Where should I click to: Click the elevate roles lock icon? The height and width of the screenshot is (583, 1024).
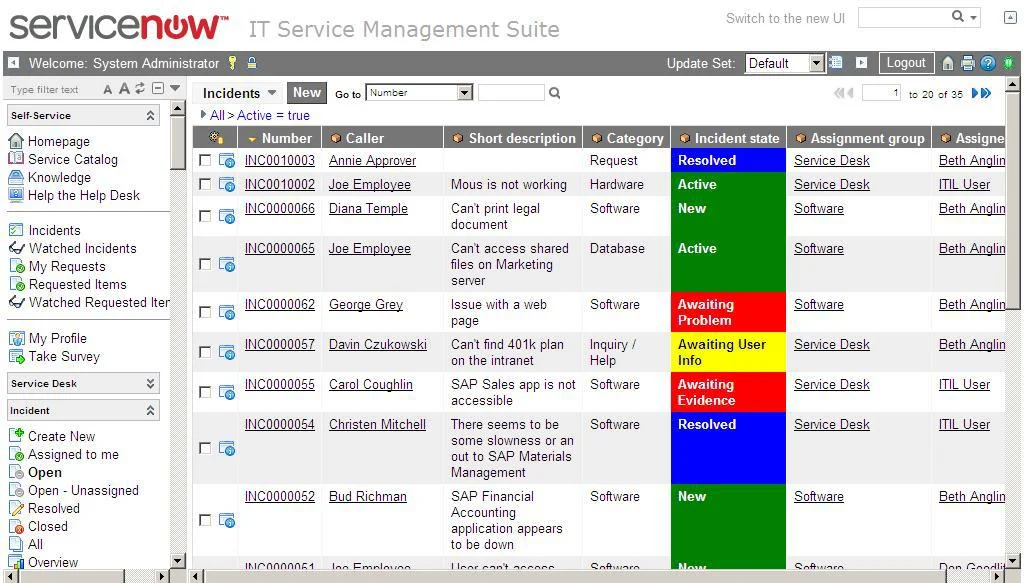pyautogui.click(x=251, y=63)
